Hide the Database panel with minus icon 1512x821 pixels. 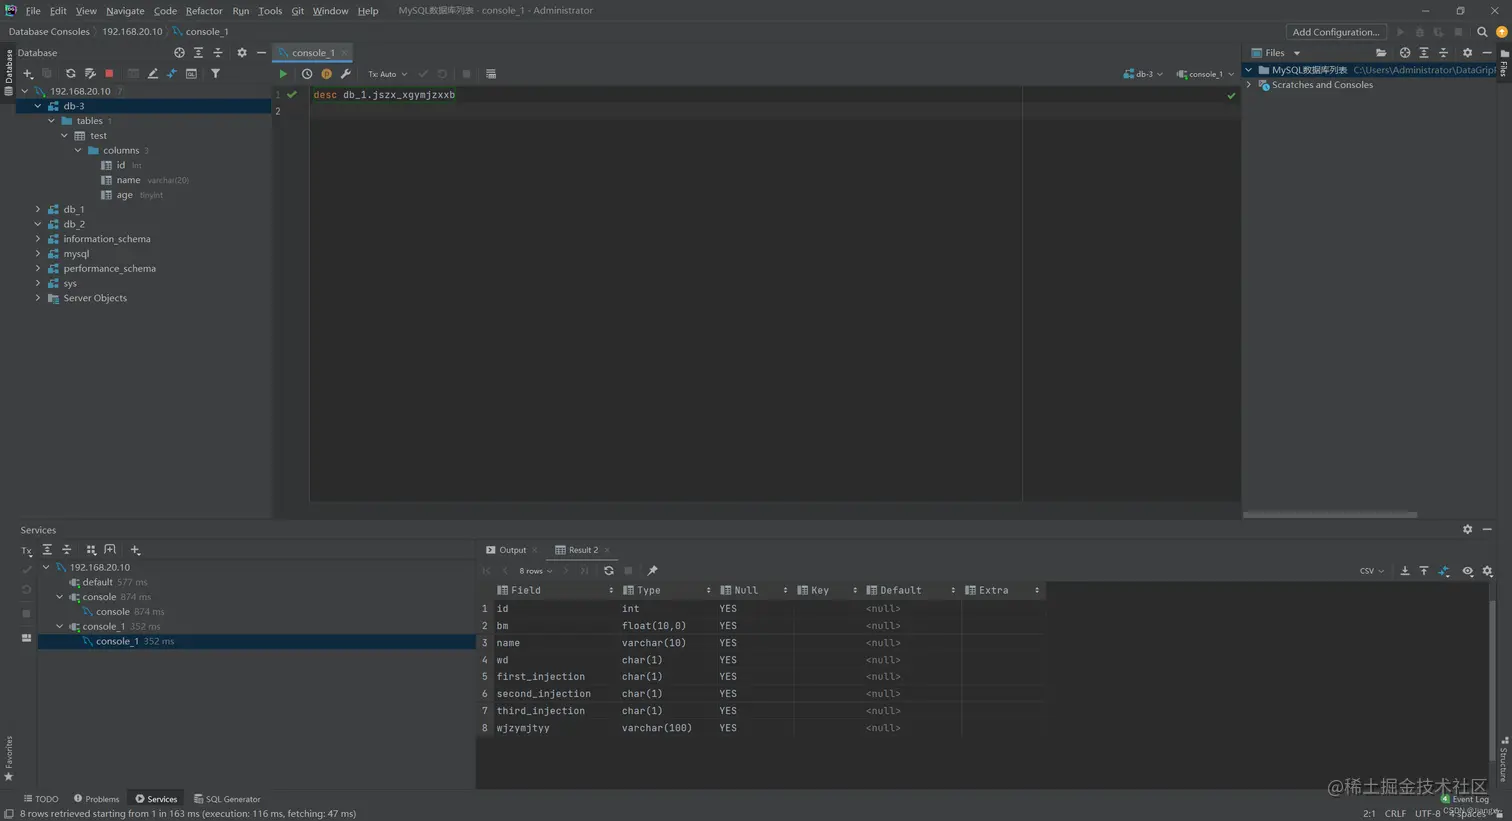coord(261,53)
